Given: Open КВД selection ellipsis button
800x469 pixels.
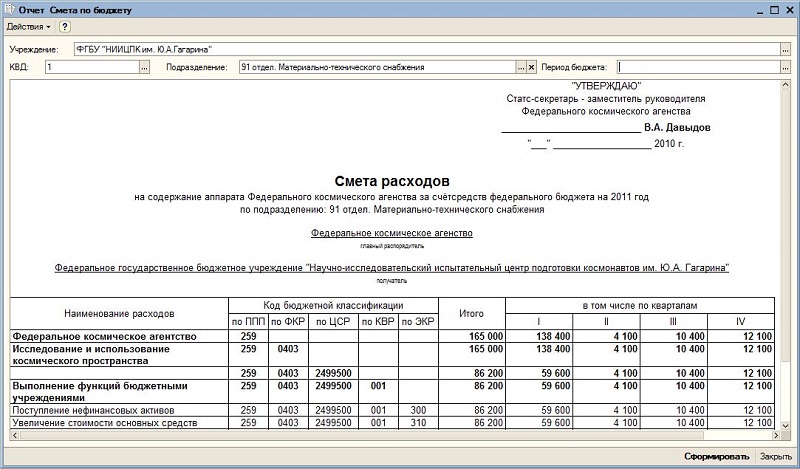Looking at the screenshot, I should (x=144, y=67).
